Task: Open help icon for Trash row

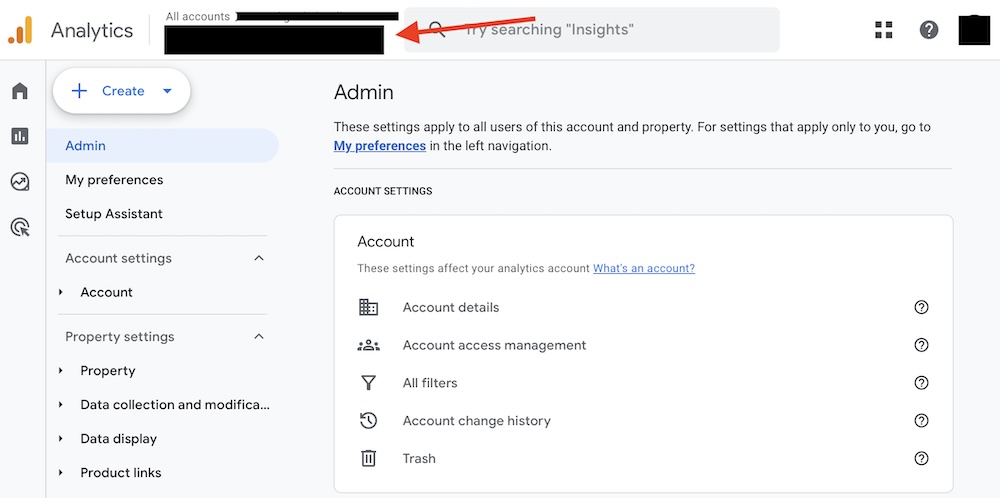Action: coord(921,458)
